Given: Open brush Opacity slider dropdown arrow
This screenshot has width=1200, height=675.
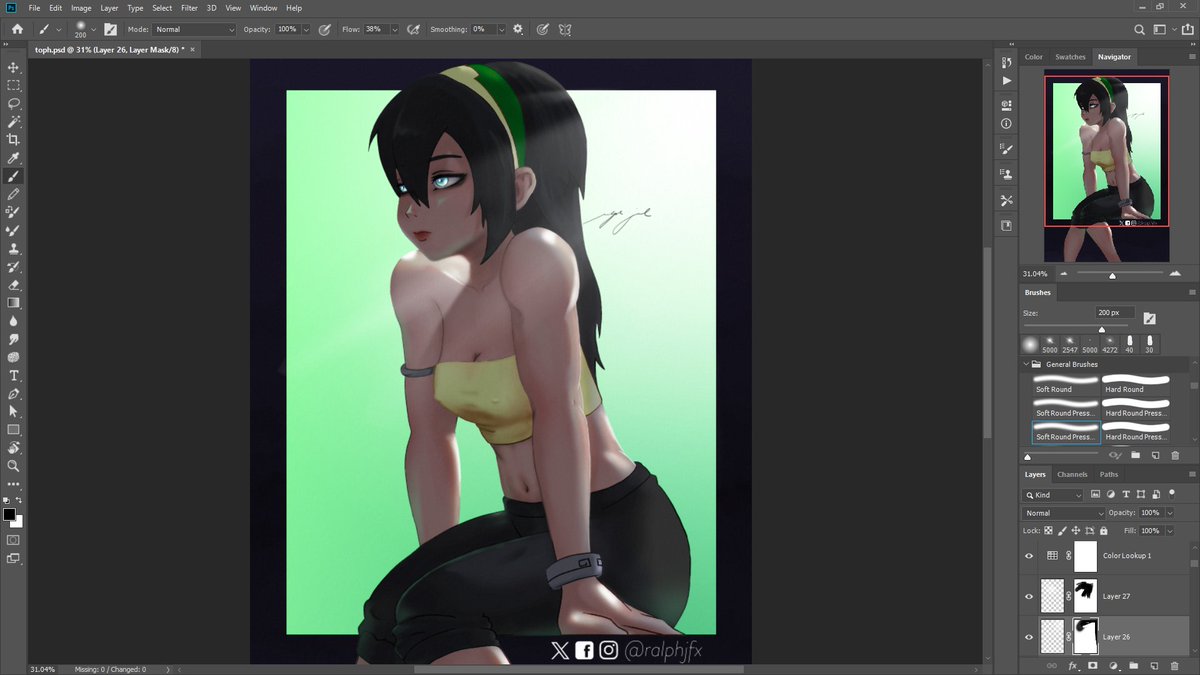Looking at the screenshot, I should 306,30.
